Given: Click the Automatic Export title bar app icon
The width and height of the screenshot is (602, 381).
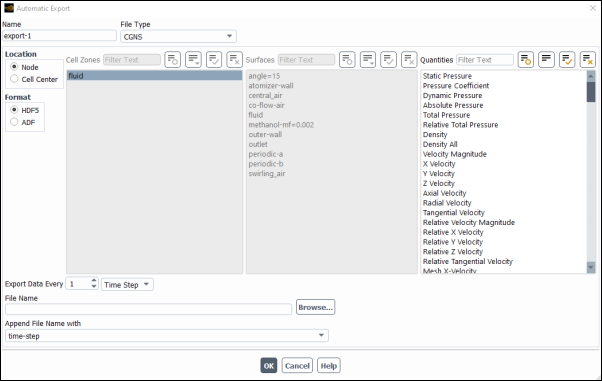Looking at the screenshot, I should 9,8.
